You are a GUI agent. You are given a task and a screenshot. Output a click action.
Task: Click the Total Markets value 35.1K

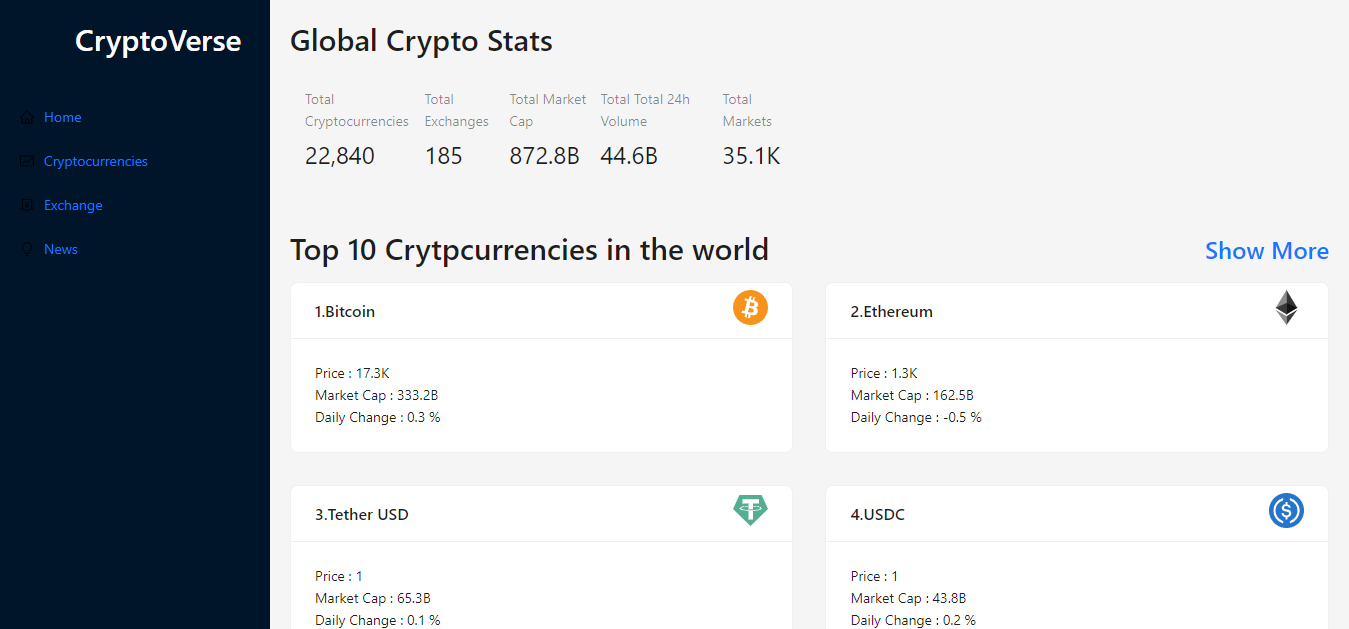751,156
